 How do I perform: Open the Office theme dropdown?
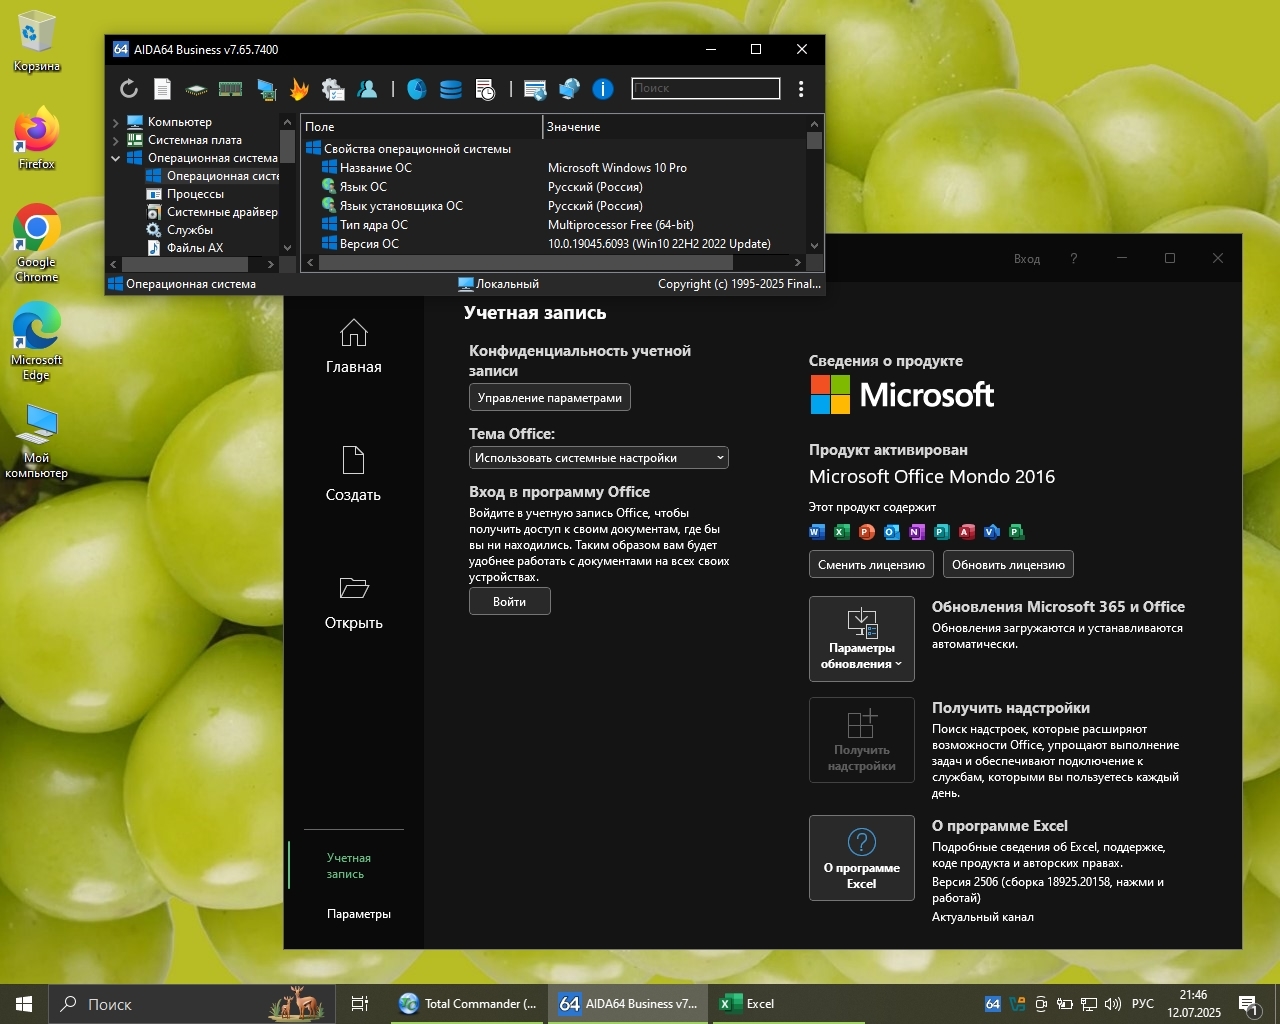(x=598, y=458)
